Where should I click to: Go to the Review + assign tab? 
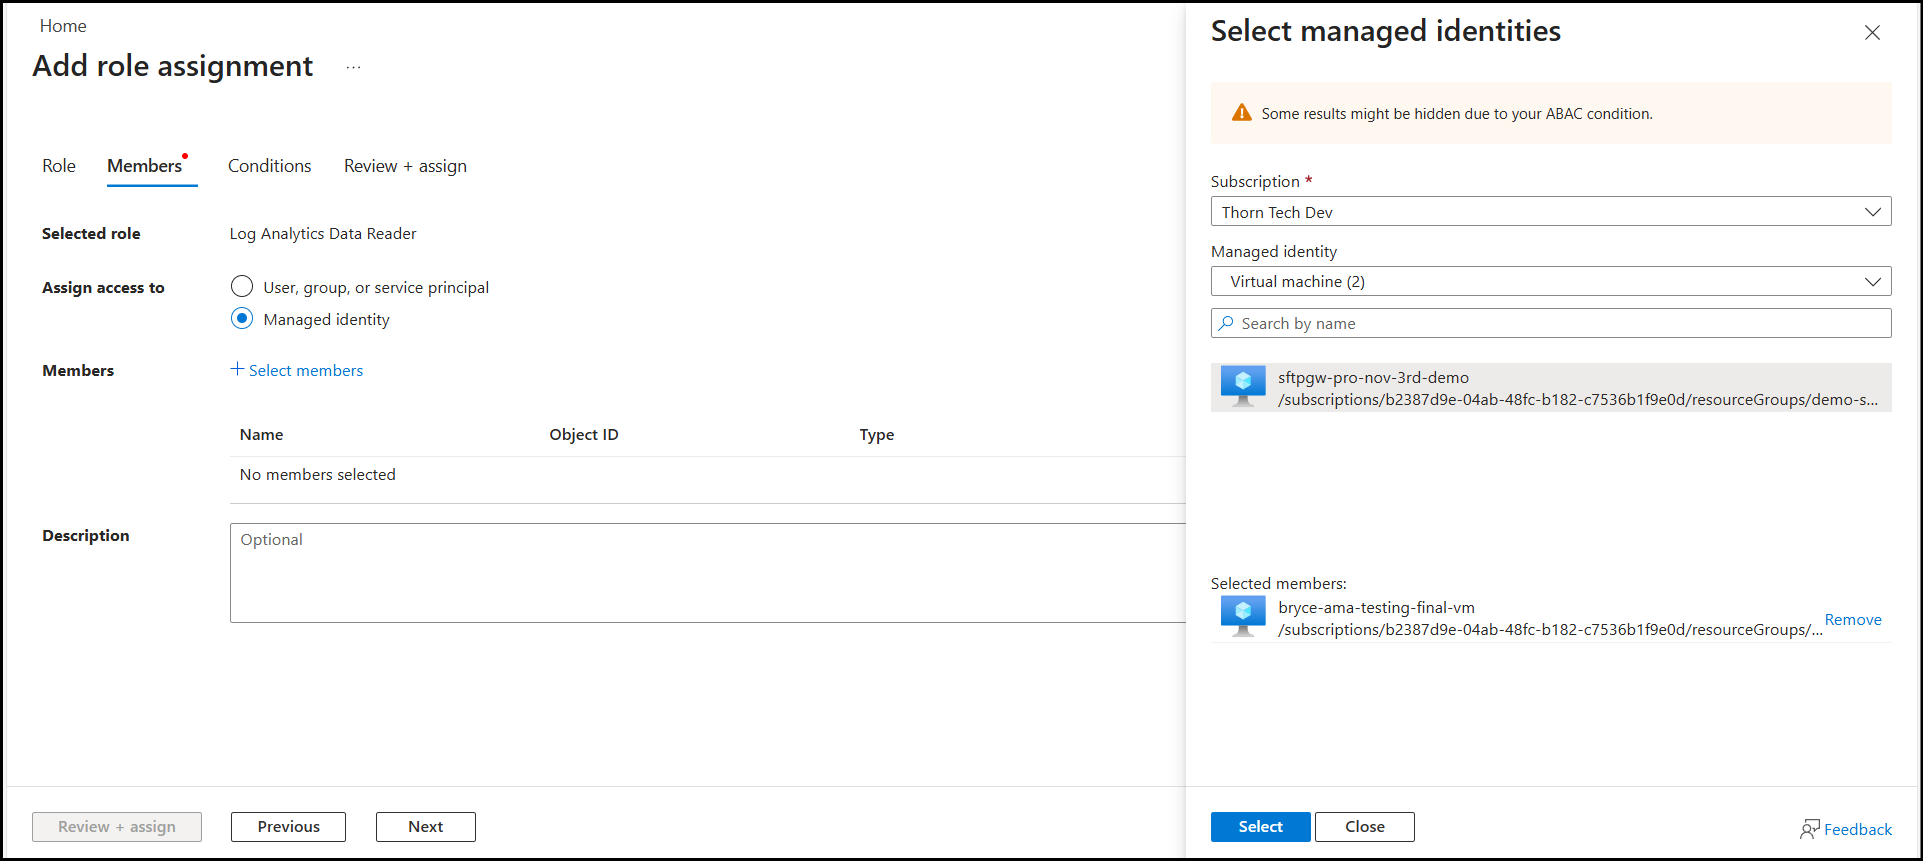click(405, 166)
